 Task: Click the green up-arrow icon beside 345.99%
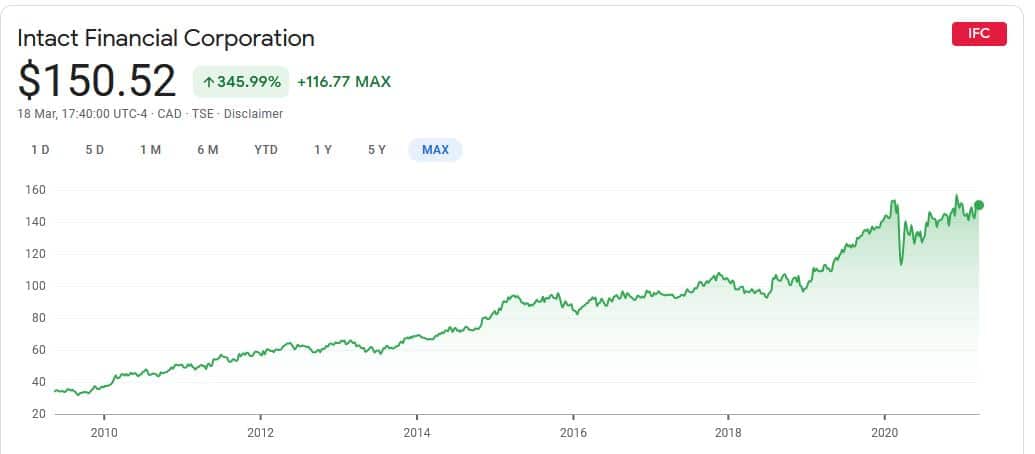(x=210, y=82)
